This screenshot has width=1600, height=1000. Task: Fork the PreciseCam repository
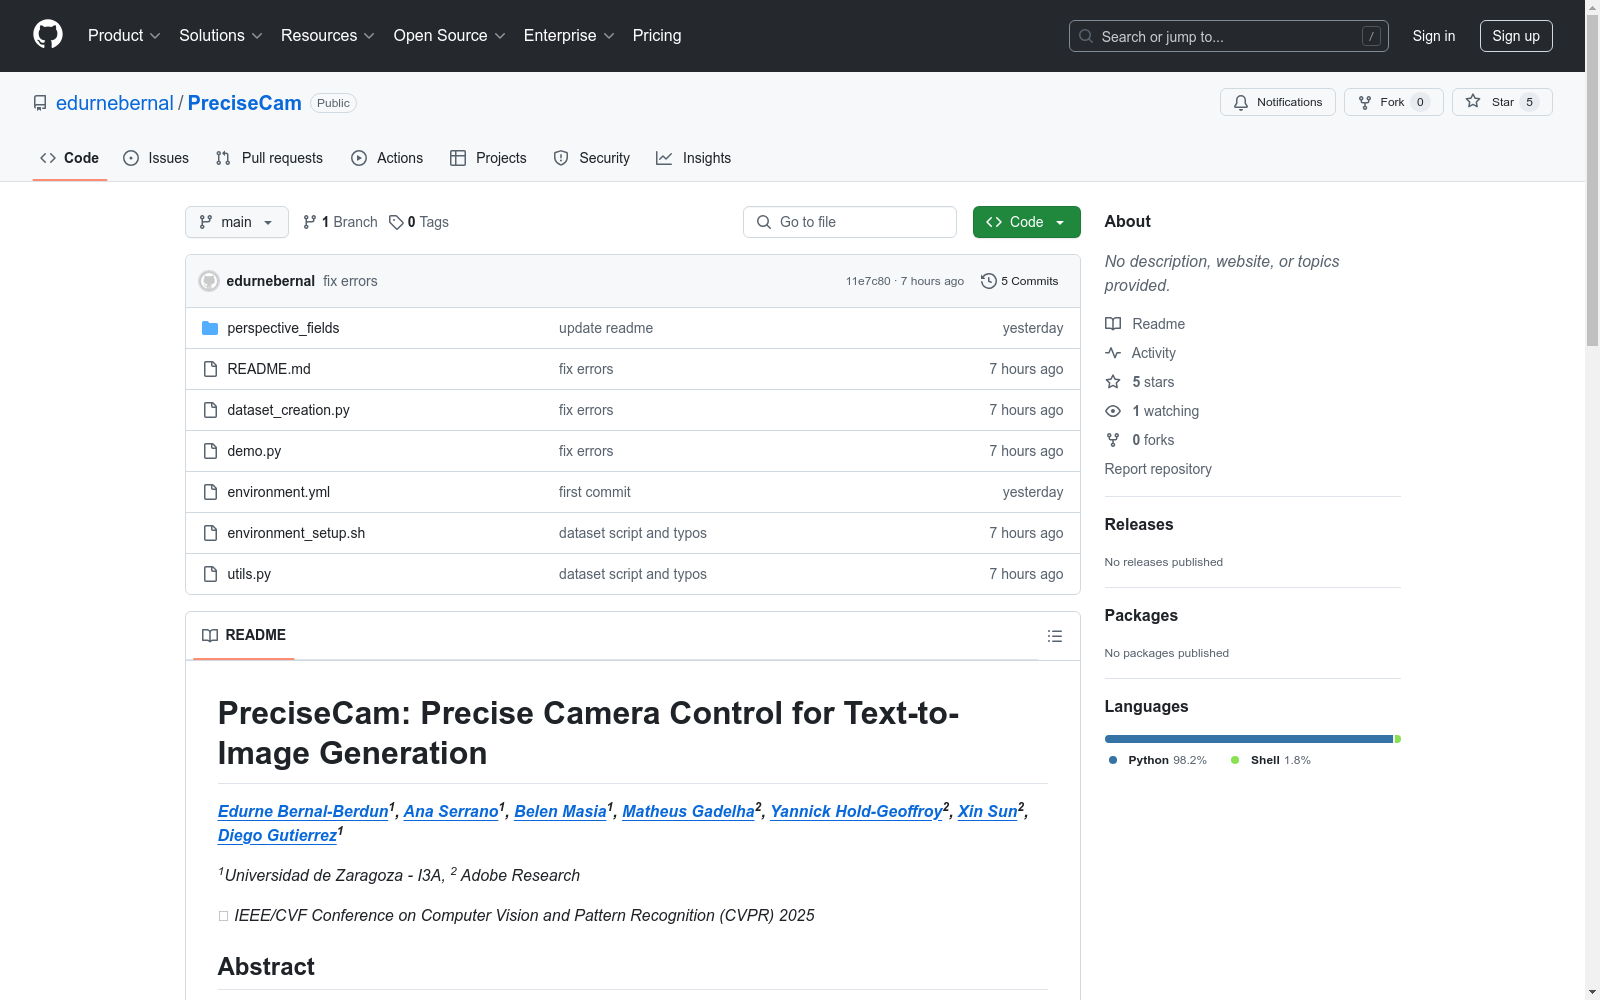[x=1393, y=102]
